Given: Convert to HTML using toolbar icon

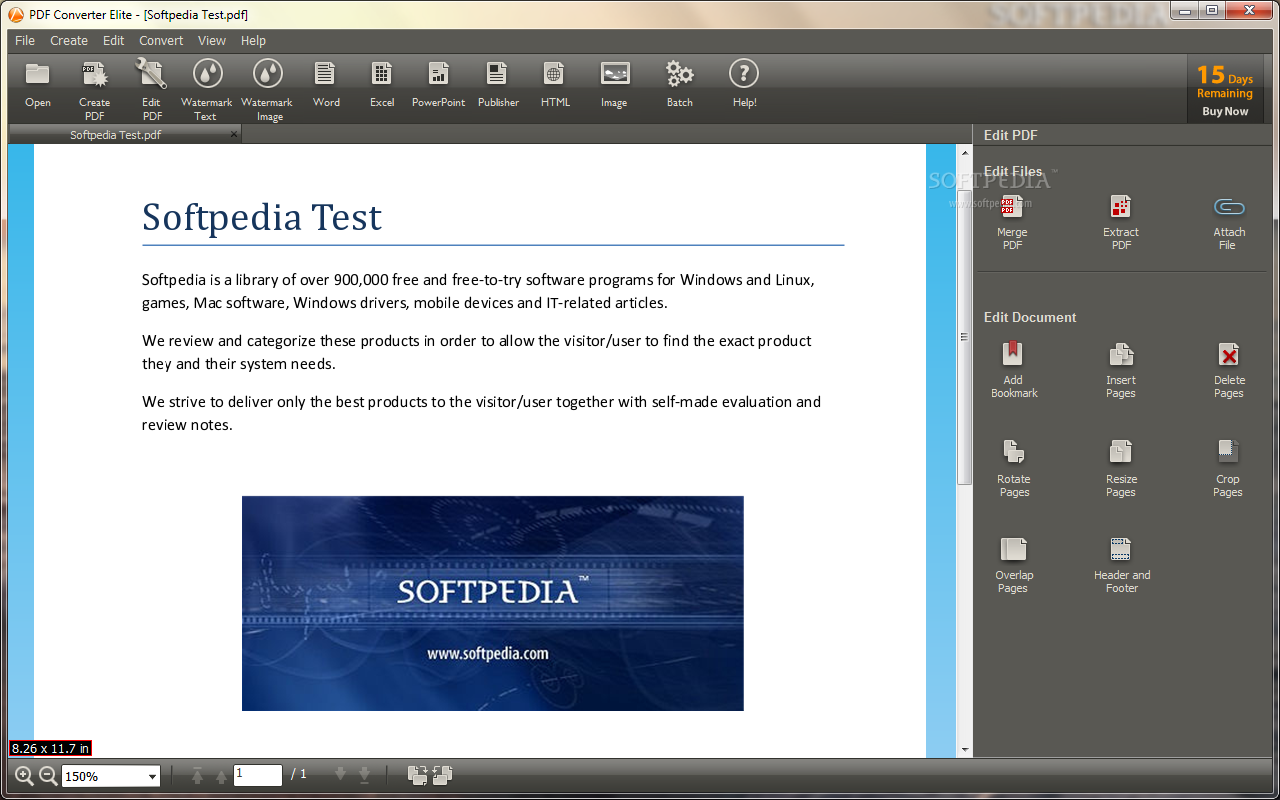Looking at the screenshot, I should point(554,74).
